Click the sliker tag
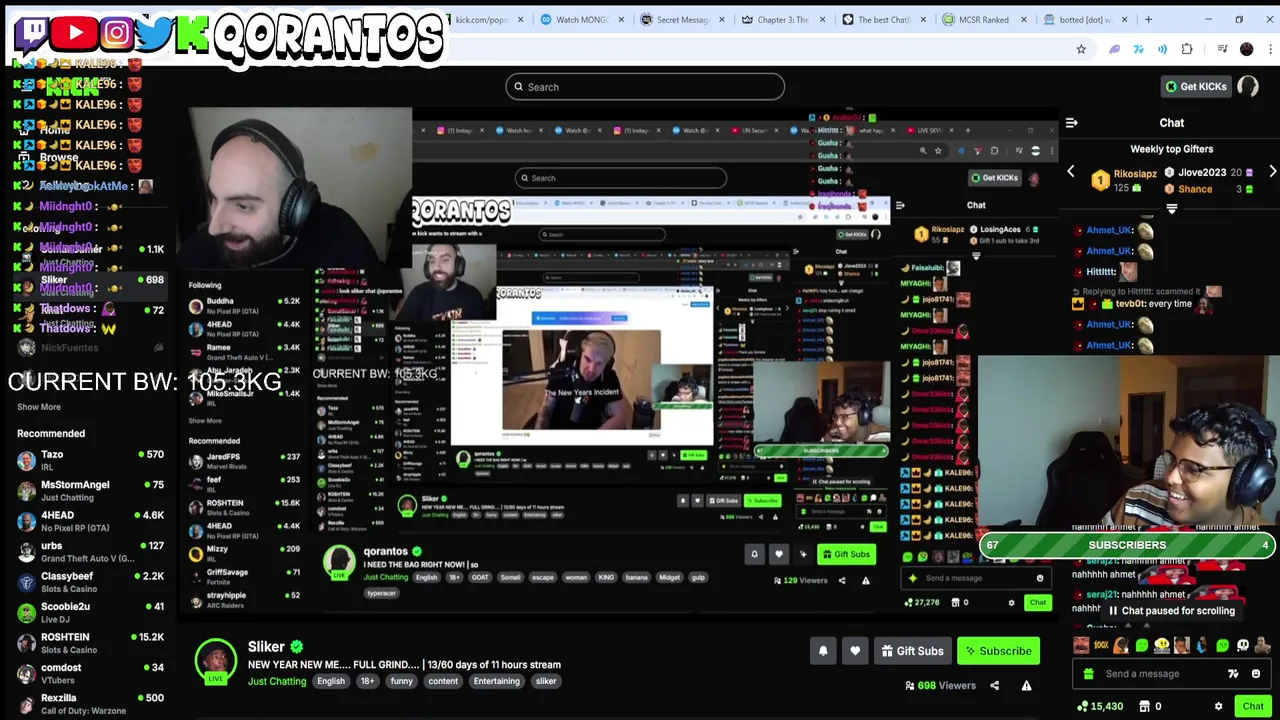1280x720 pixels. click(546, 682)
